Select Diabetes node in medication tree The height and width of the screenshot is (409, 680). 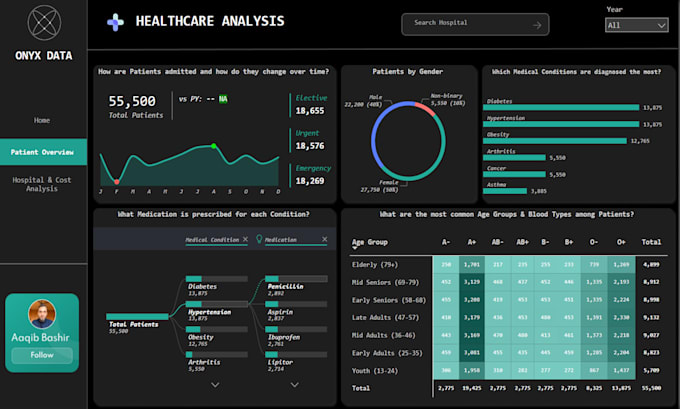[217, 279]
